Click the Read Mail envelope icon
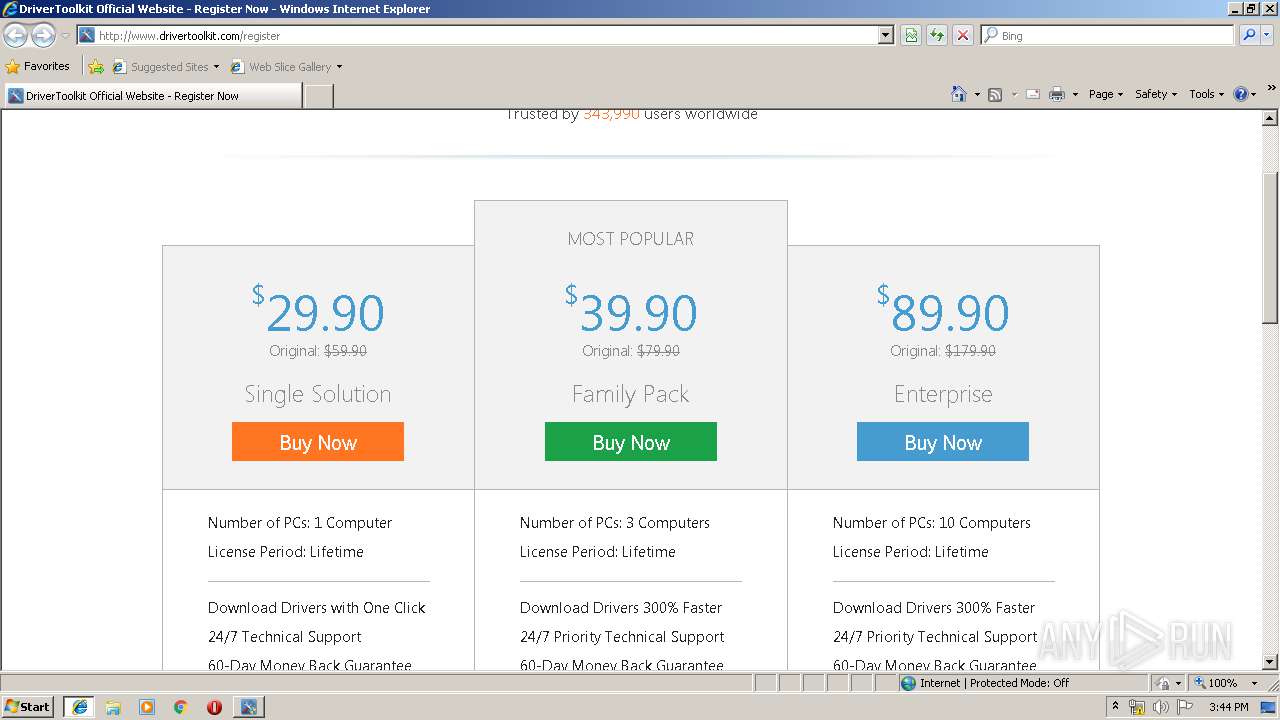This screenshot has width=1280, height=720. 1033,94
